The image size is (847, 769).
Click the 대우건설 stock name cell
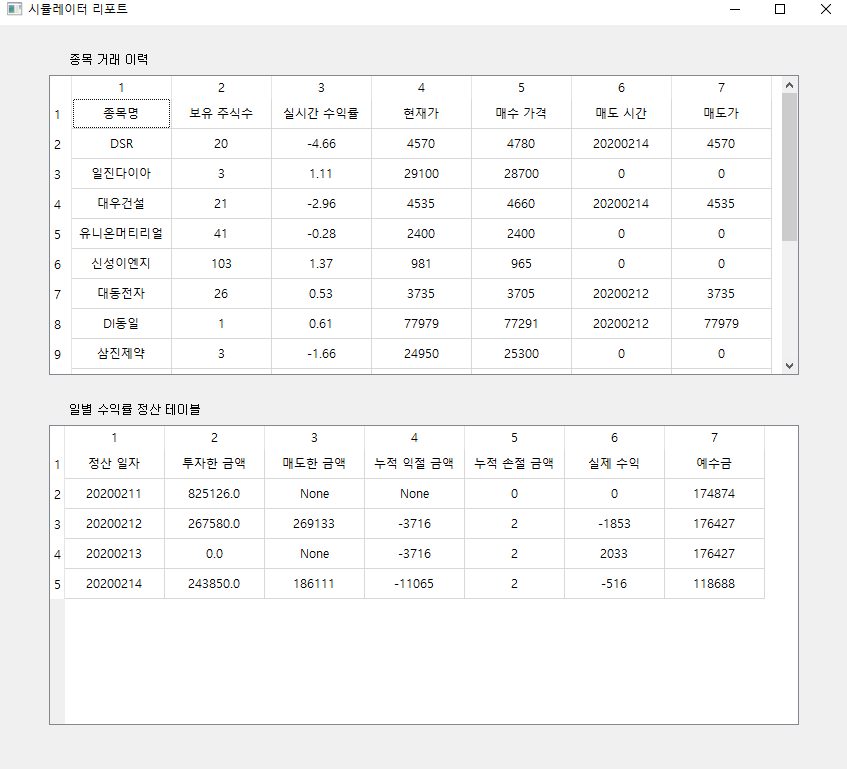(122, 204)
